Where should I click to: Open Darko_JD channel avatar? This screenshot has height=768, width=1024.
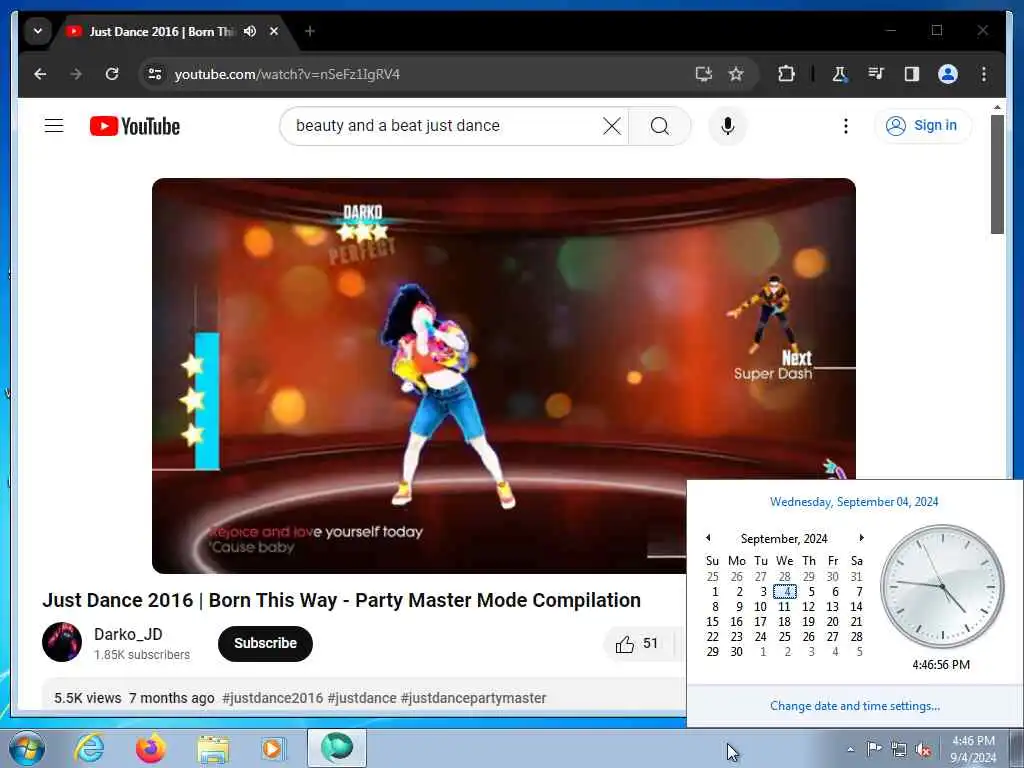coord(62,642)
